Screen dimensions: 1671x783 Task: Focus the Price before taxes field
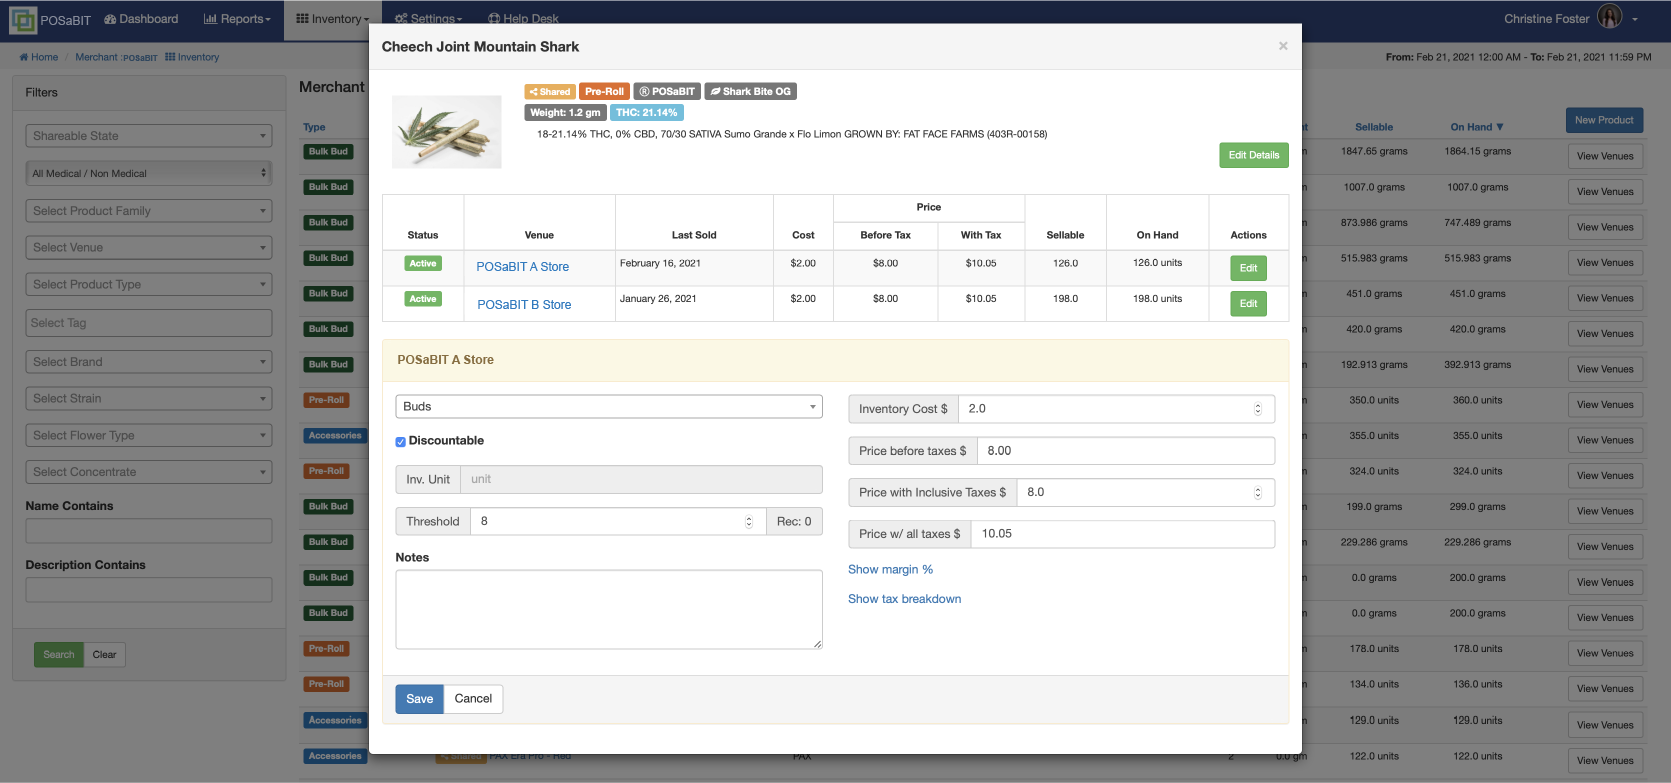(x=1126, y=451)
